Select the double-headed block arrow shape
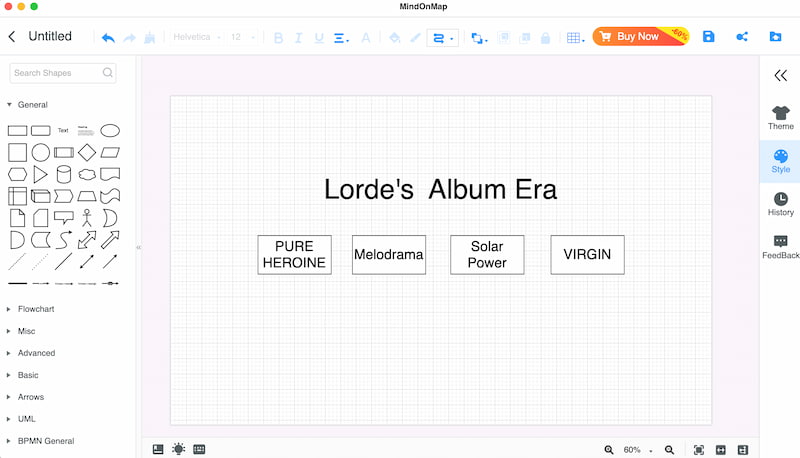Image resolution: width=800 pixels, height=458 pixels. pos(87,240)
